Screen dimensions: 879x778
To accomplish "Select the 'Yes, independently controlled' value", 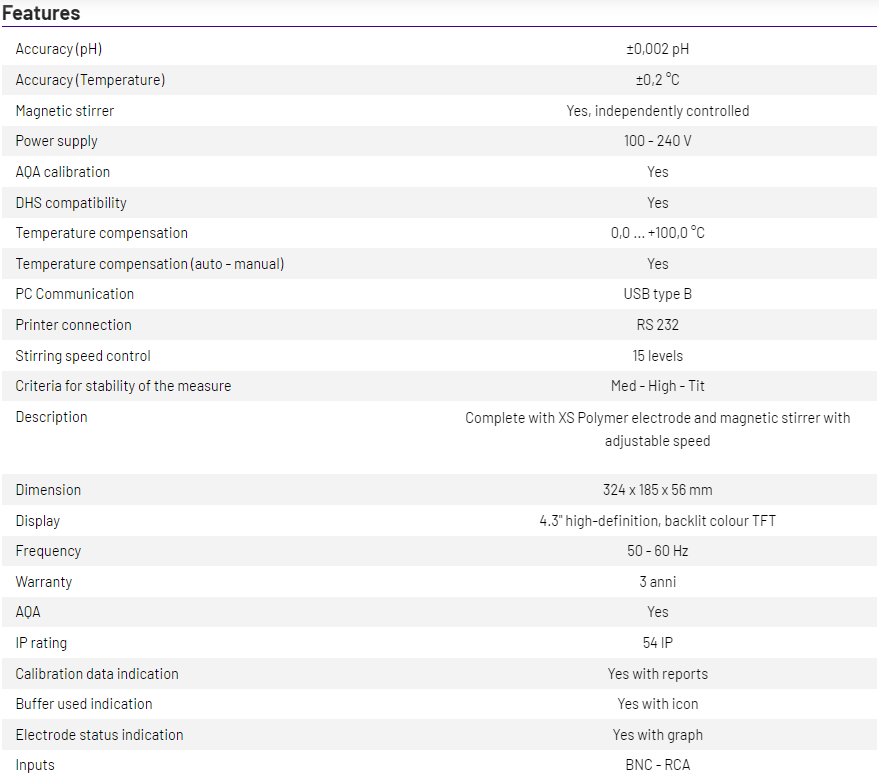I will pos(657,111).
